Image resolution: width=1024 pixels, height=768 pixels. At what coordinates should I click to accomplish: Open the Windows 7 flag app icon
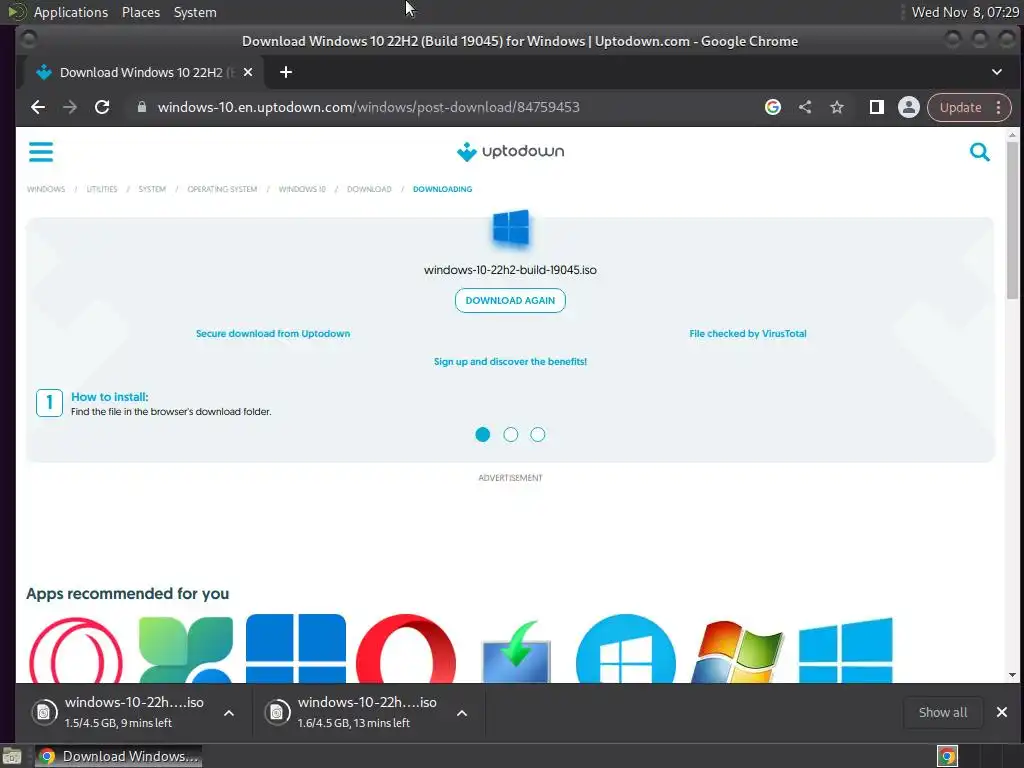click(737, 651)
